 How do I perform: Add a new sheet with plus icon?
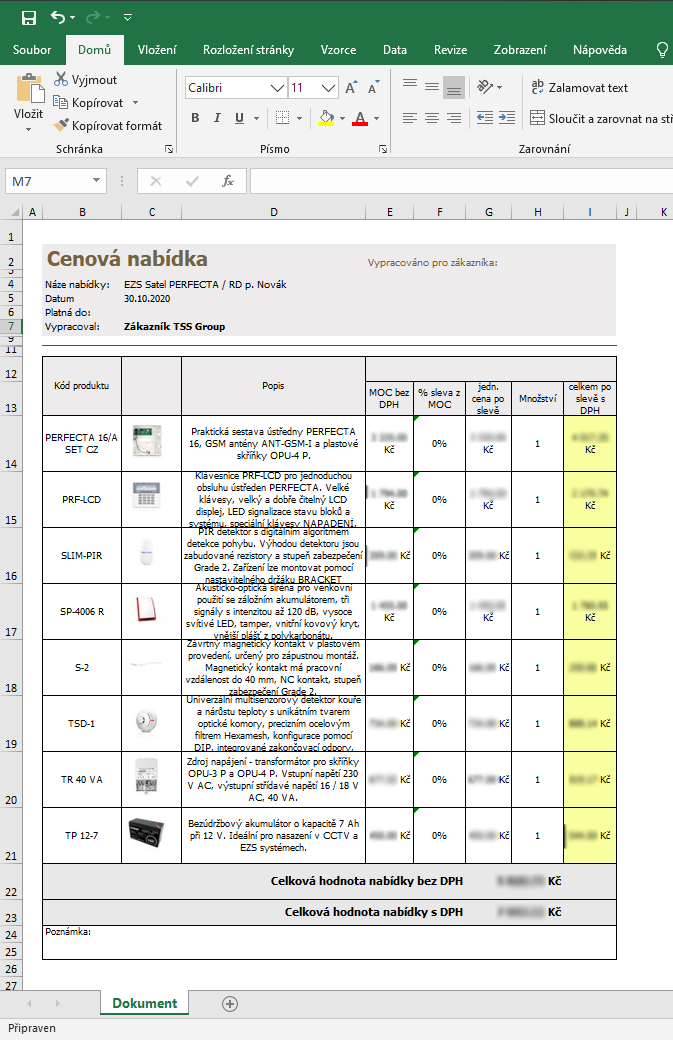(x=230, y=1003)
